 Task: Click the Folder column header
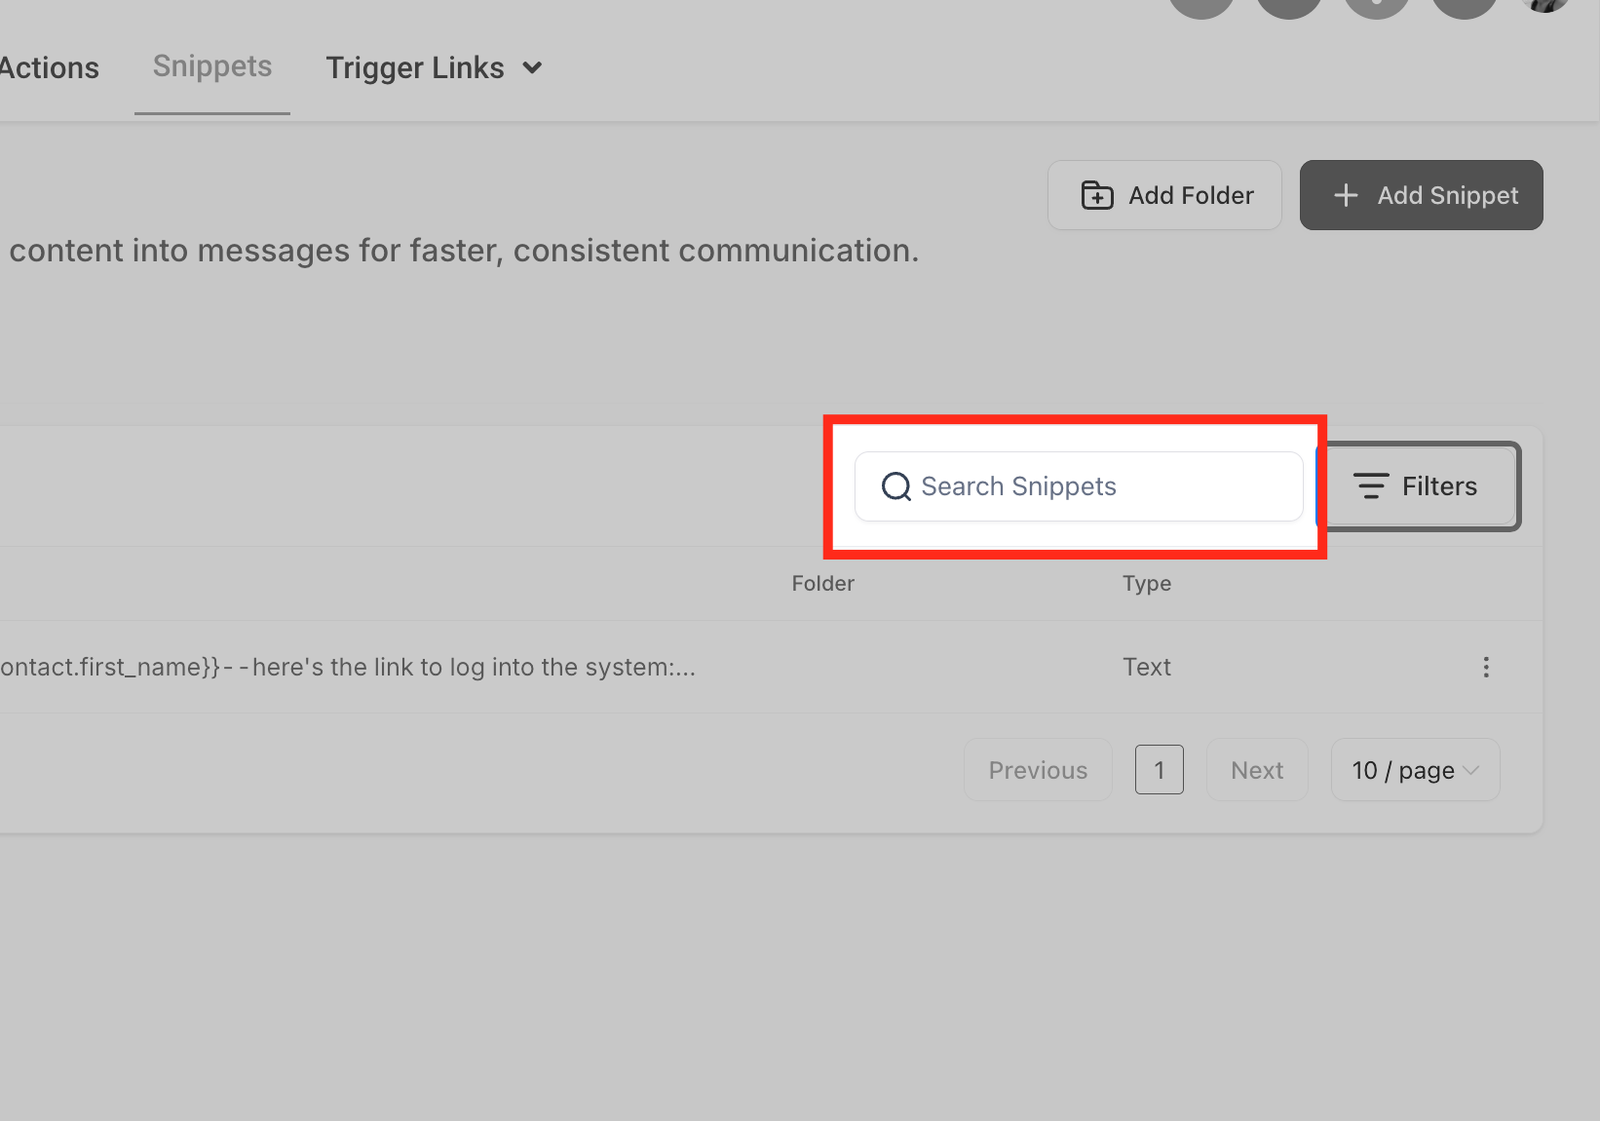tap(822, 583)
